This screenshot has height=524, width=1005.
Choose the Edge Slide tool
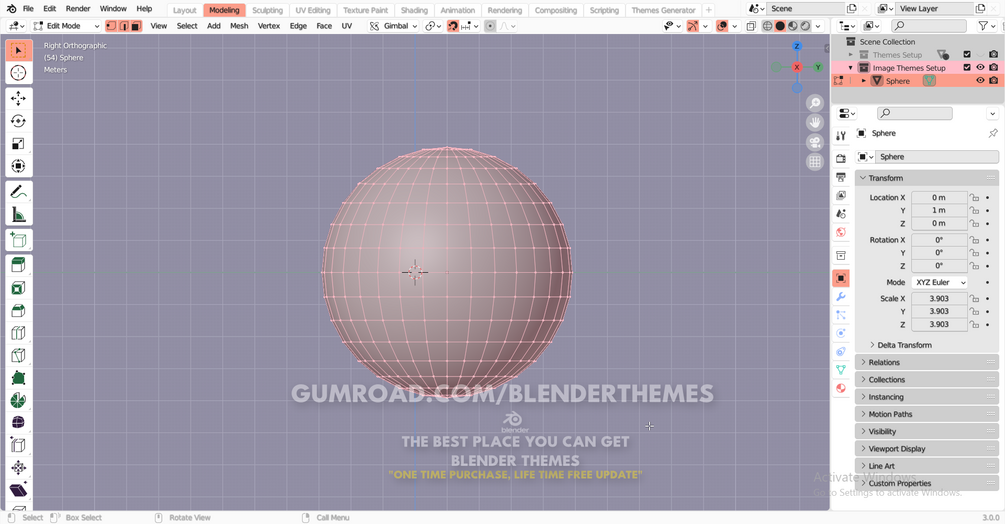(x=19, y=445)
